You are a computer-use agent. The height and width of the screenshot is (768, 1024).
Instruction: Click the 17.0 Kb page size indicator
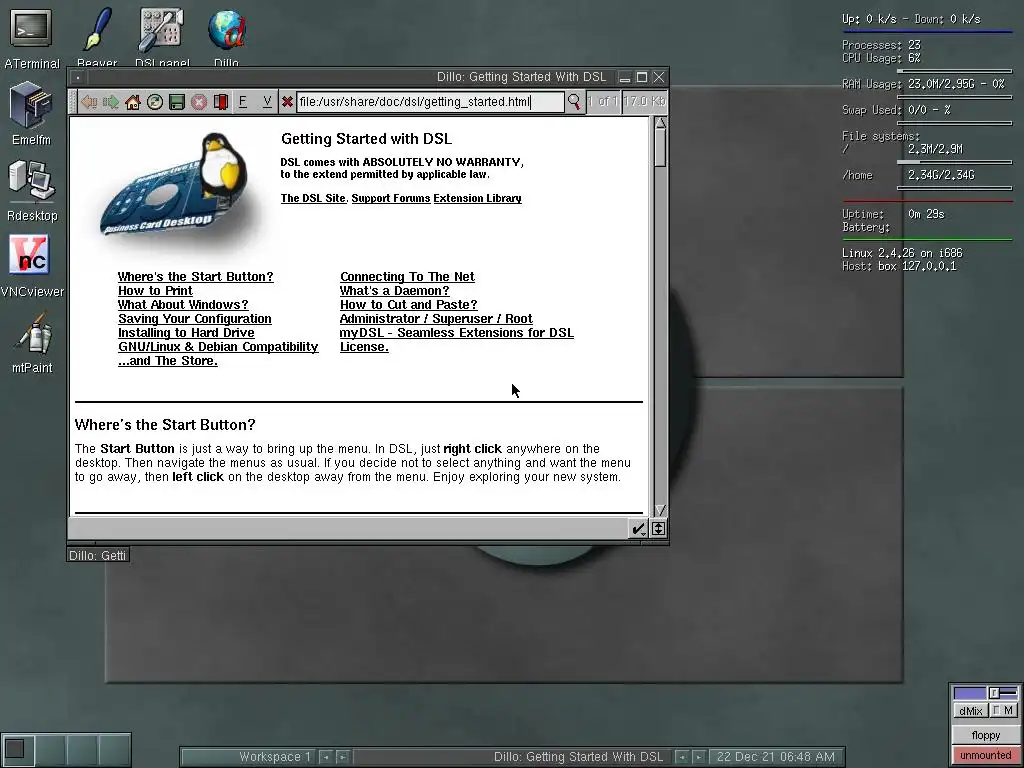point(644,102)
